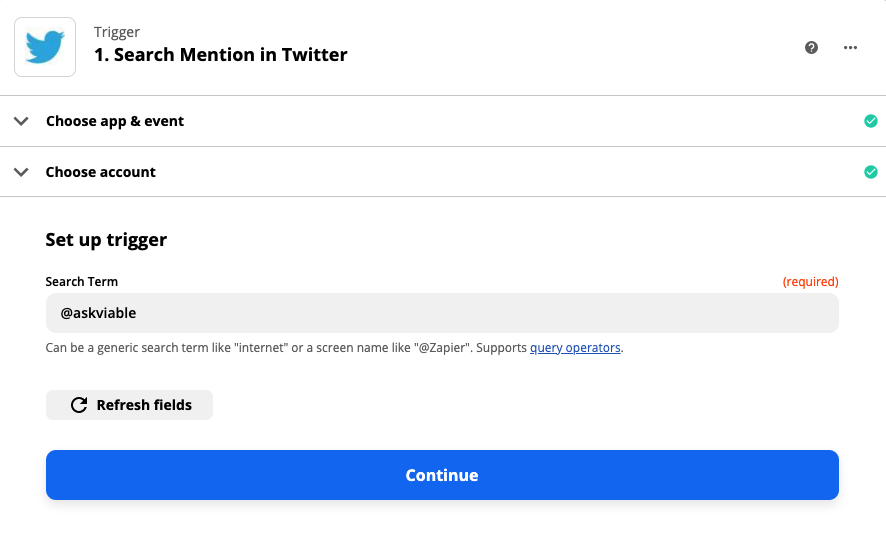Open the Choose account section header
The height and width of the screenshot is (548, 886).
(x=443, y=172)
